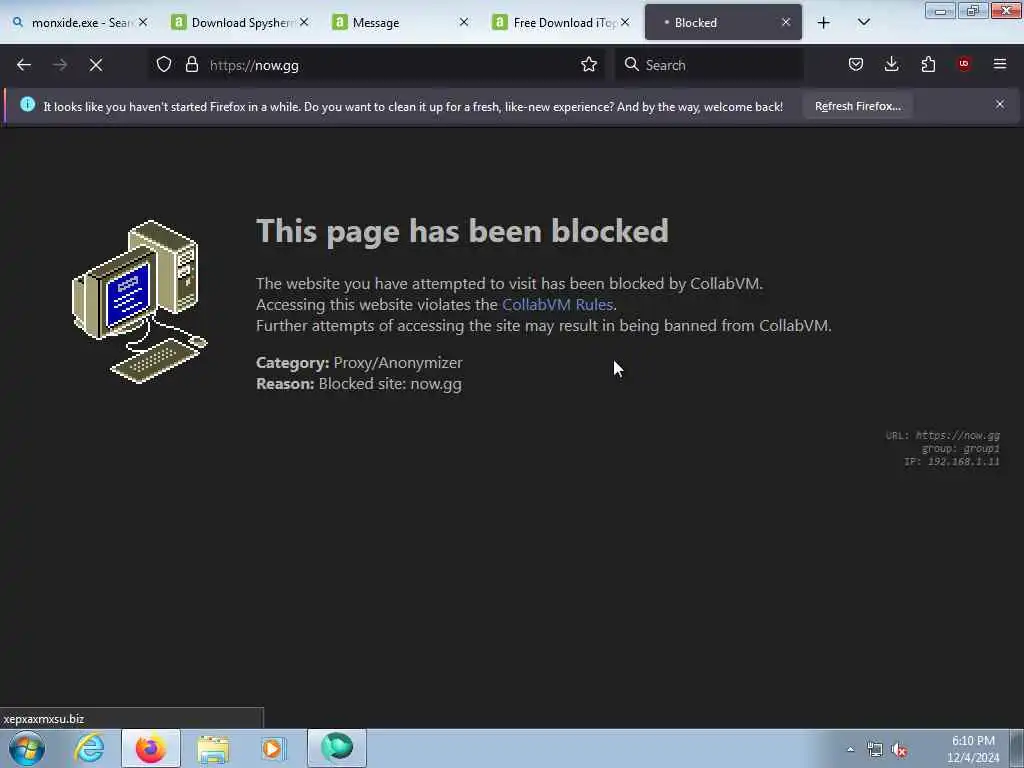The image size is (1024, 768).
Task: Dismiss the Firefox refresh notification bar
Action: pyautogui.click(x=1000, y=104)
